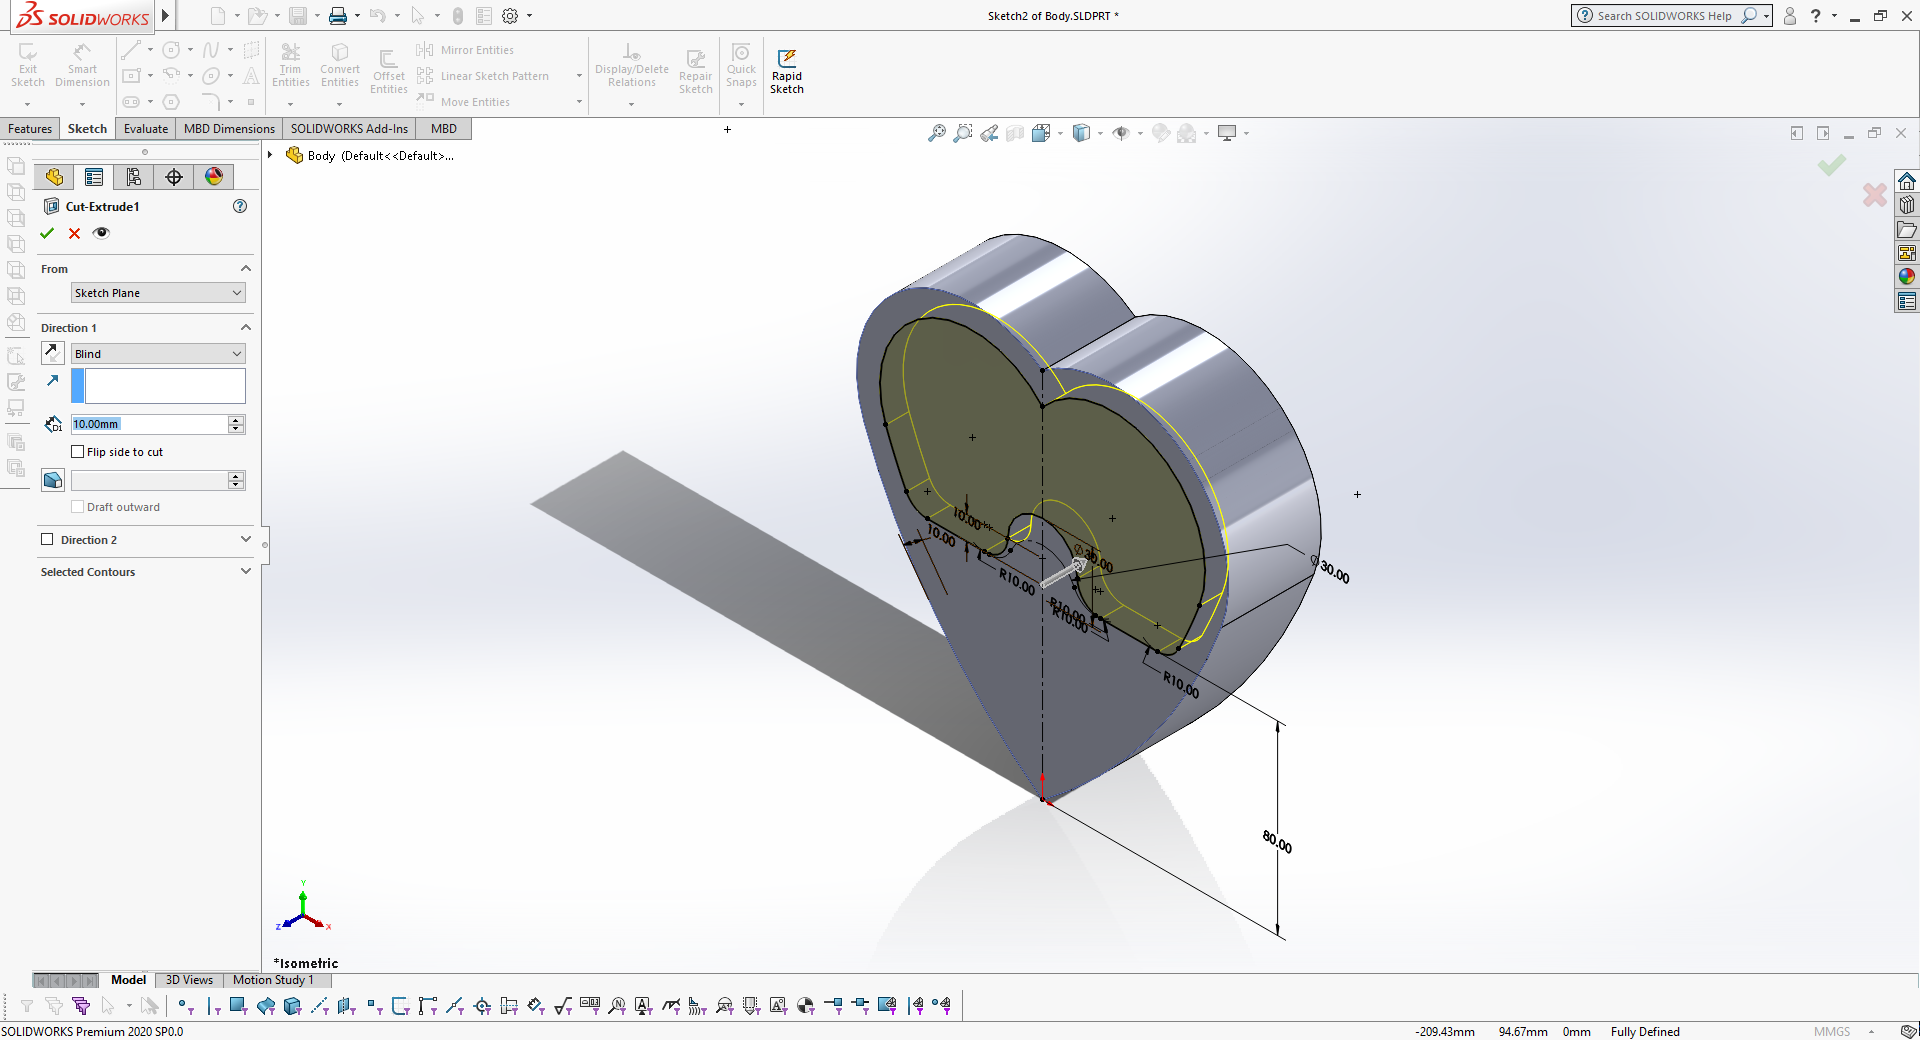Collapse the Direction 1 section
Viewport: 1920px width, 1040px height.
(x=246, y=328)
